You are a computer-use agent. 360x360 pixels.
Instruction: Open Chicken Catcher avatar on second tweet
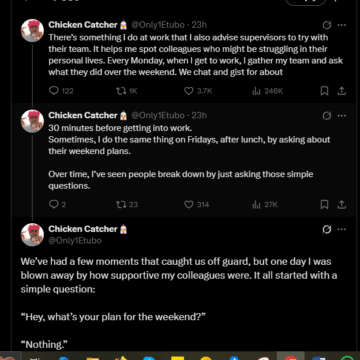click(32, 121)
